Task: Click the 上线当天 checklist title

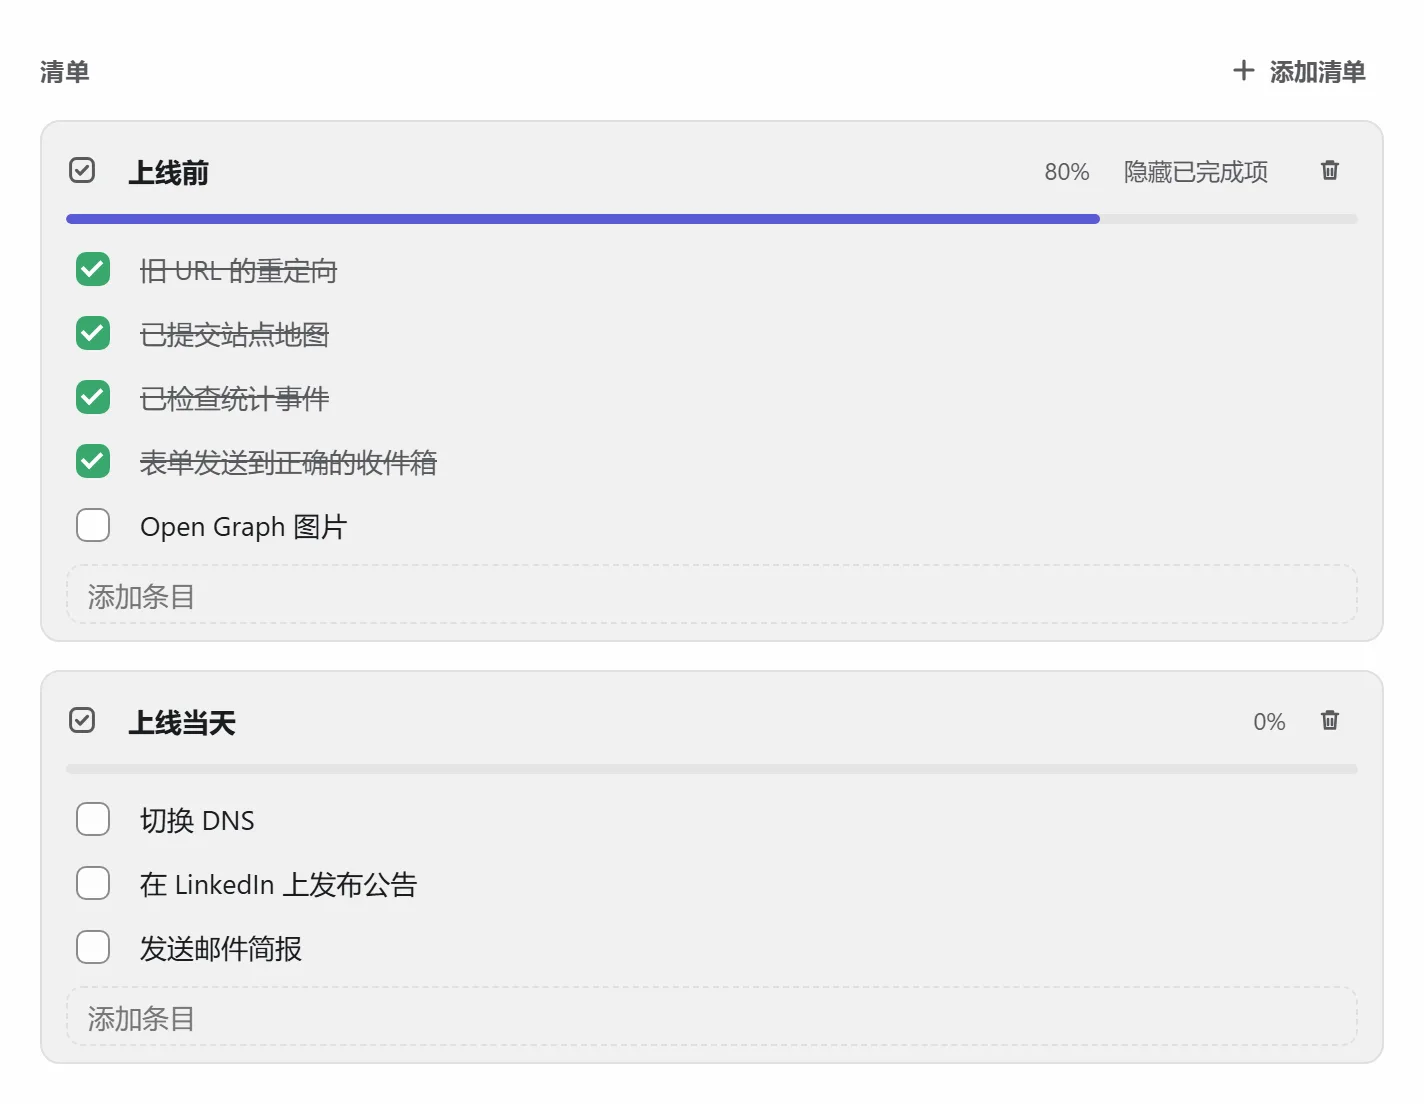Action: tap(182, 723)
